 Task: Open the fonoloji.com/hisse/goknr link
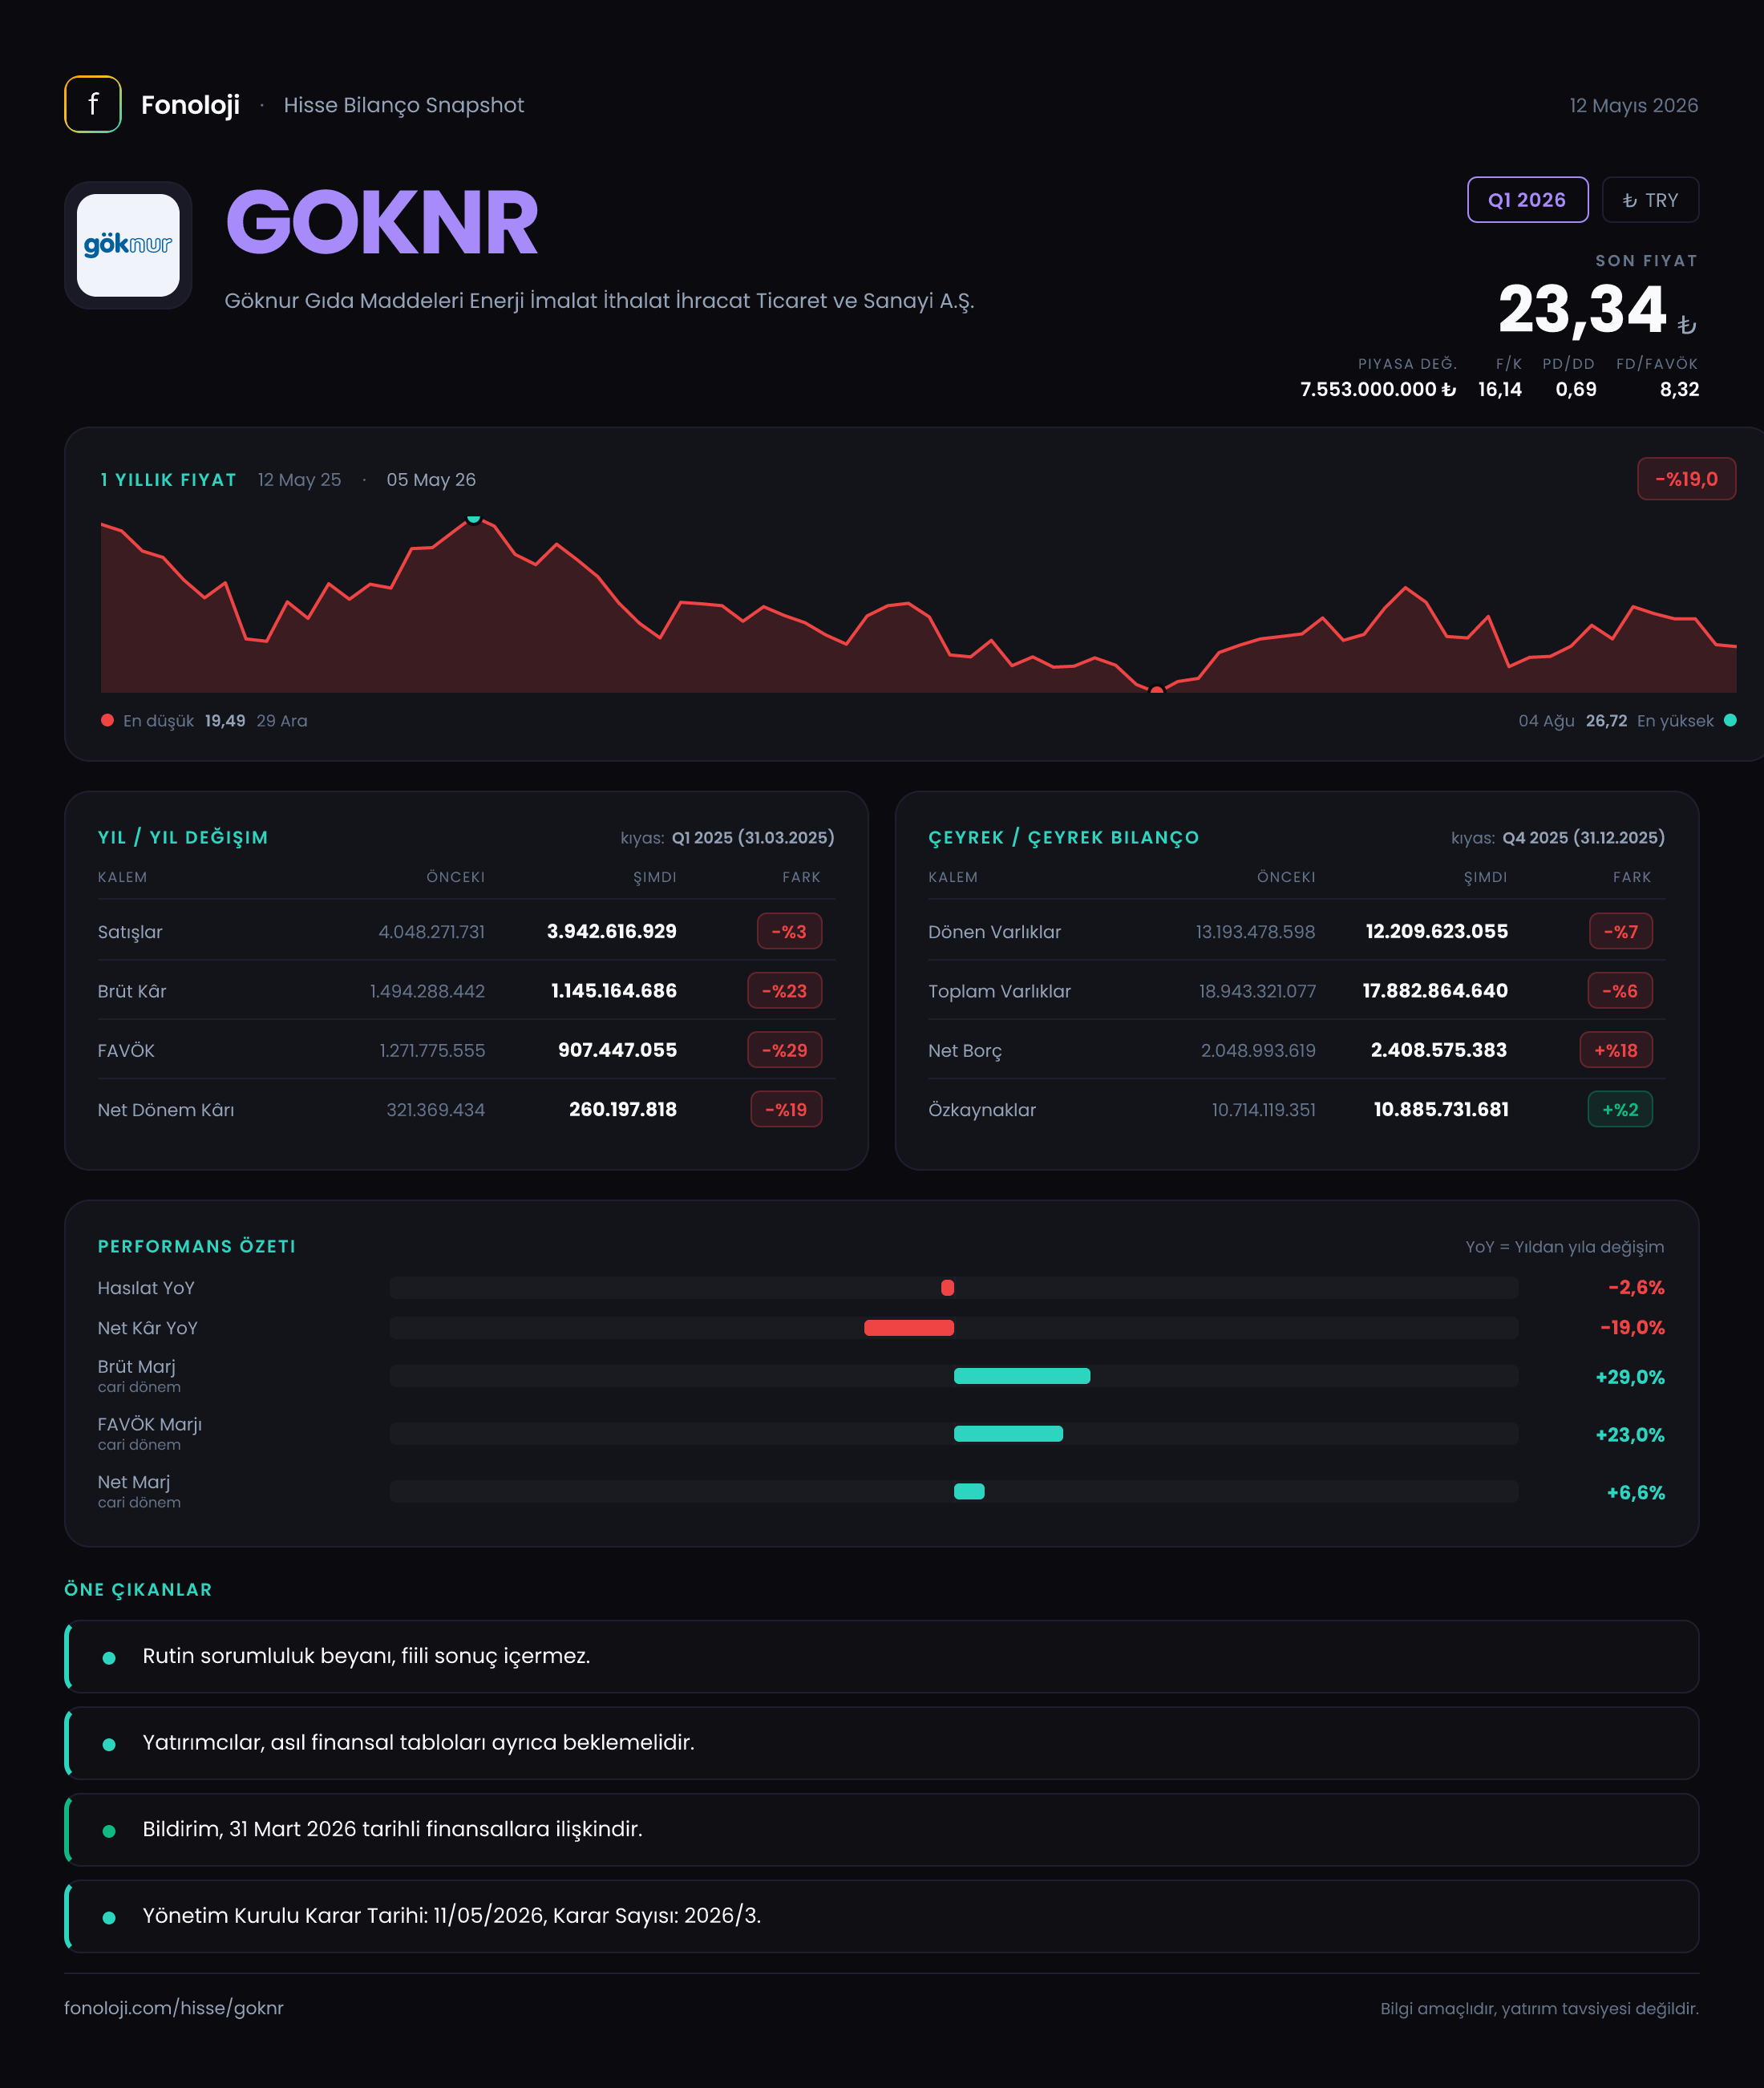174,2008
